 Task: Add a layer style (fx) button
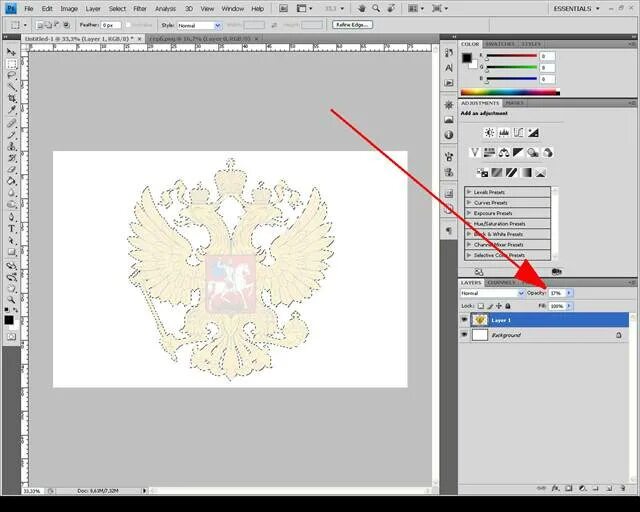click(x=555, y=488)
